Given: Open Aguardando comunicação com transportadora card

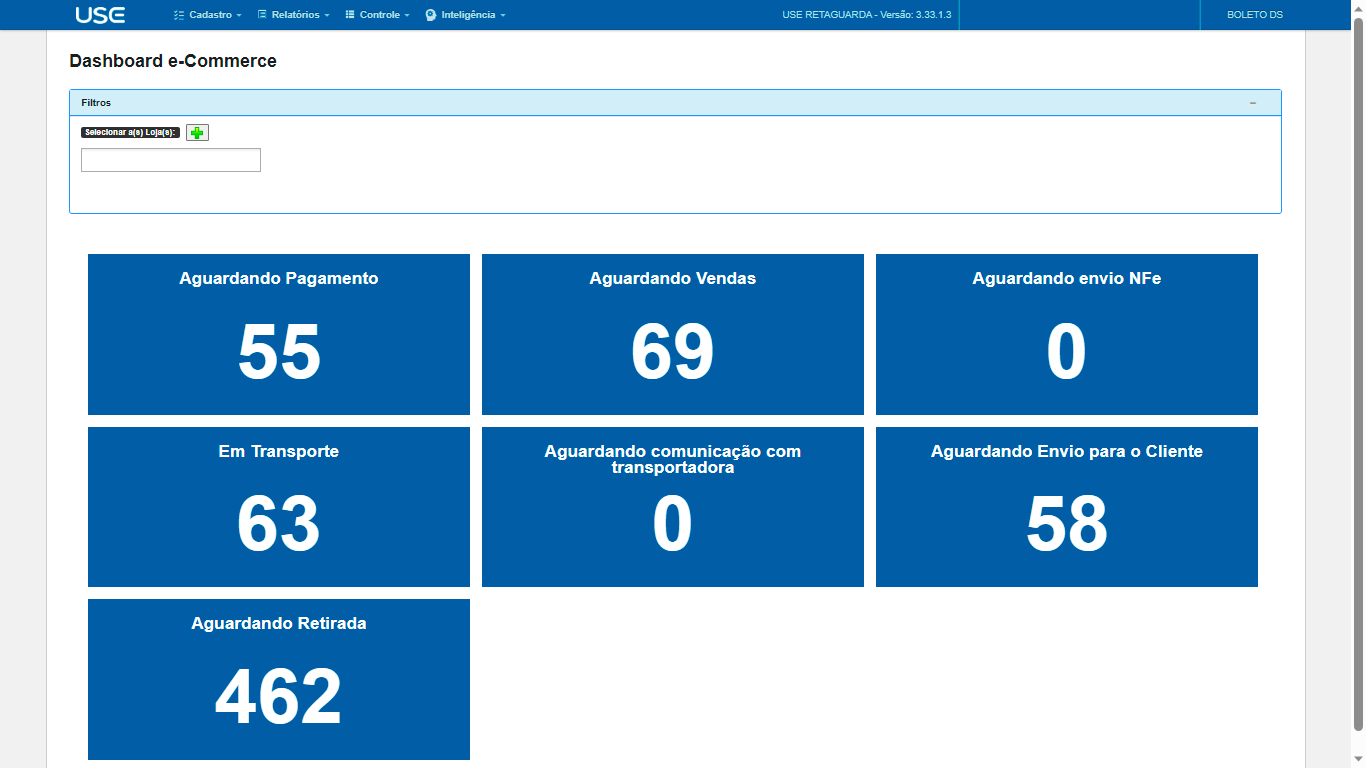Looking at the screenshot, I should [x=673, y=507].
